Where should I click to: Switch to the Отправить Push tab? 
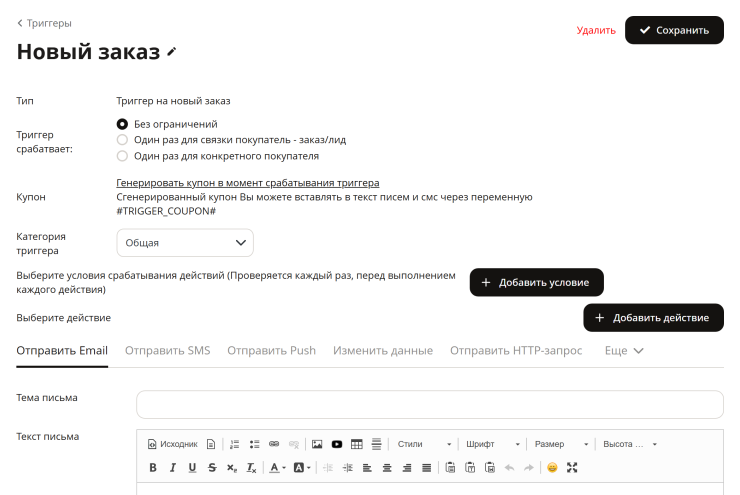pyautogui.click(x=271, y=351)
